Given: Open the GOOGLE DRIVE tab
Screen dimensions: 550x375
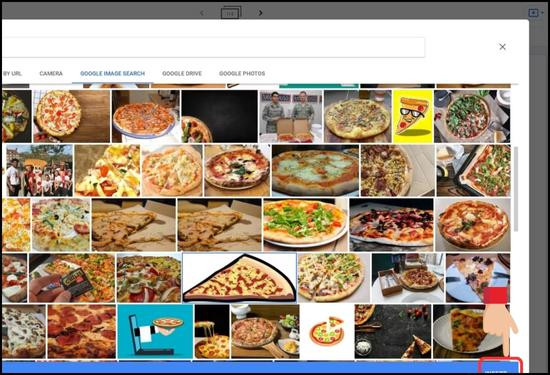Looking at the screenshot, I should [182, 73].
